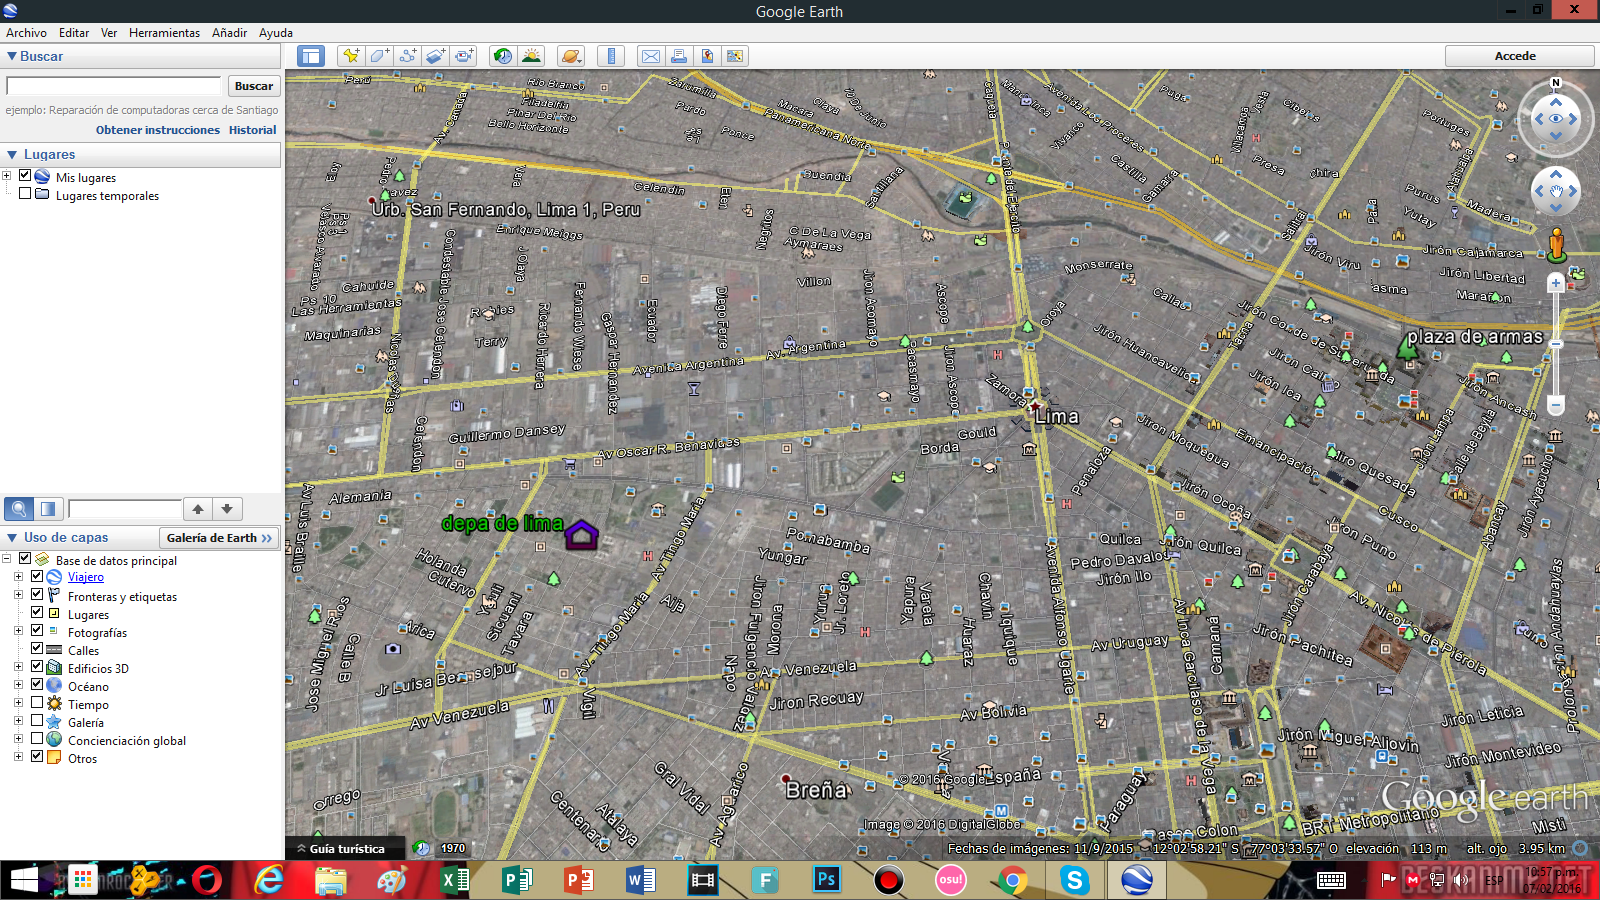Enable the Tiempo layer checkbox
Screen dimensions: 1600x900
point(37,703)
